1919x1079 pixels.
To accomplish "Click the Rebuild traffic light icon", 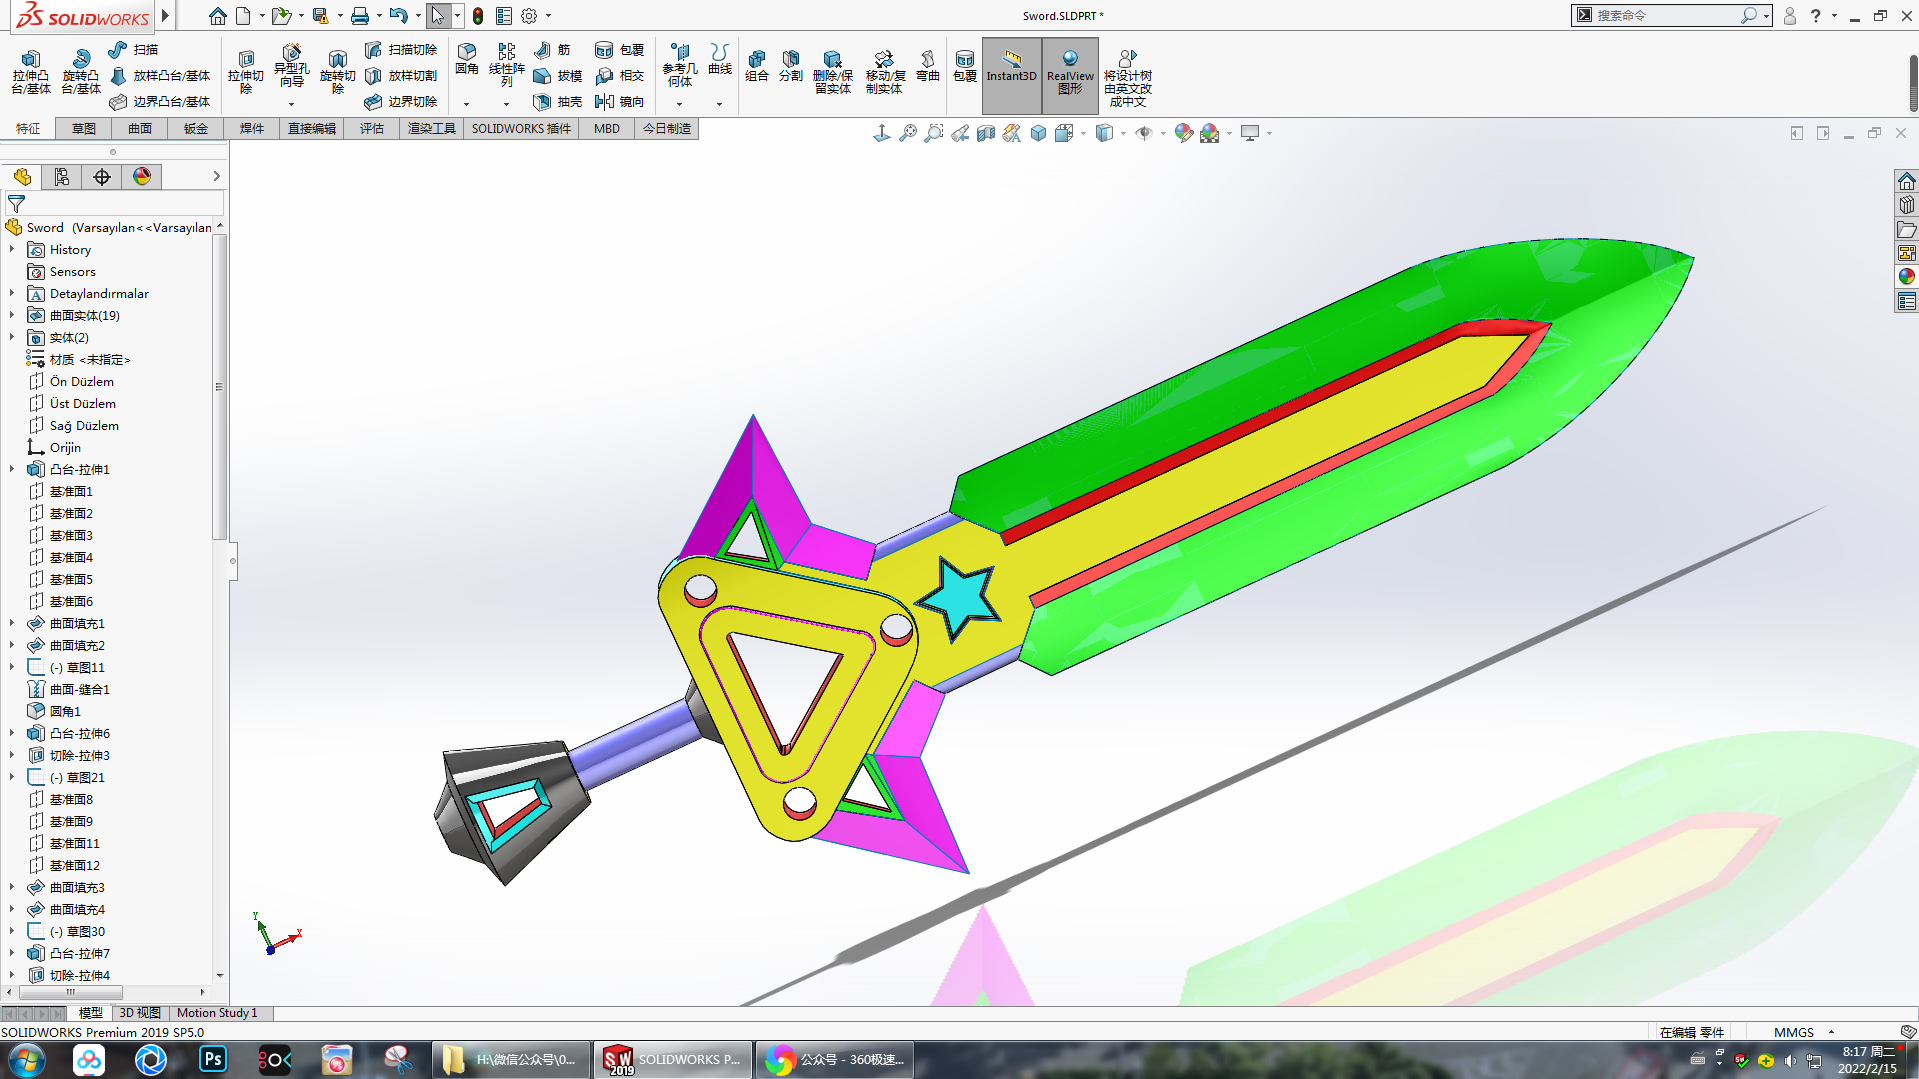I will [x=478, y=16].
